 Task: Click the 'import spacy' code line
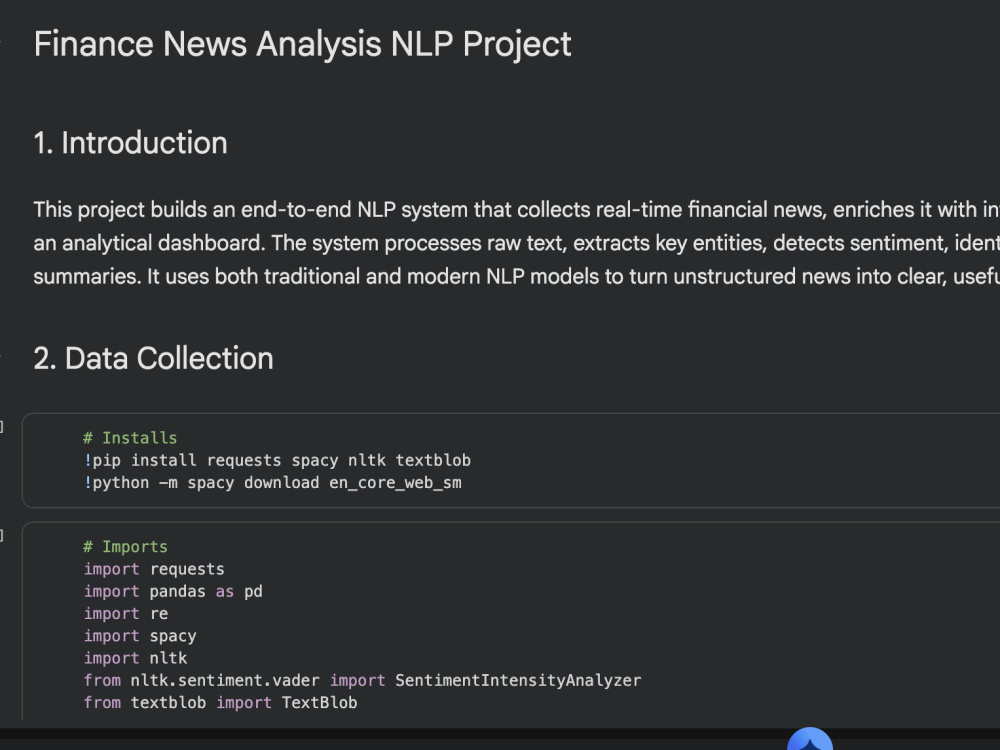tap(140, 636)
